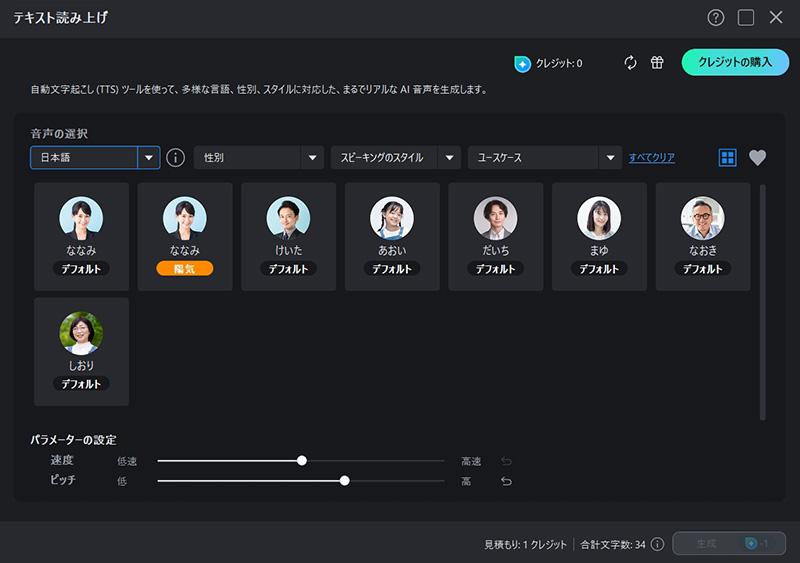Viewport: 800px width, 563px height.
Task: Select the なおき voice card
Action: point(703,237)
